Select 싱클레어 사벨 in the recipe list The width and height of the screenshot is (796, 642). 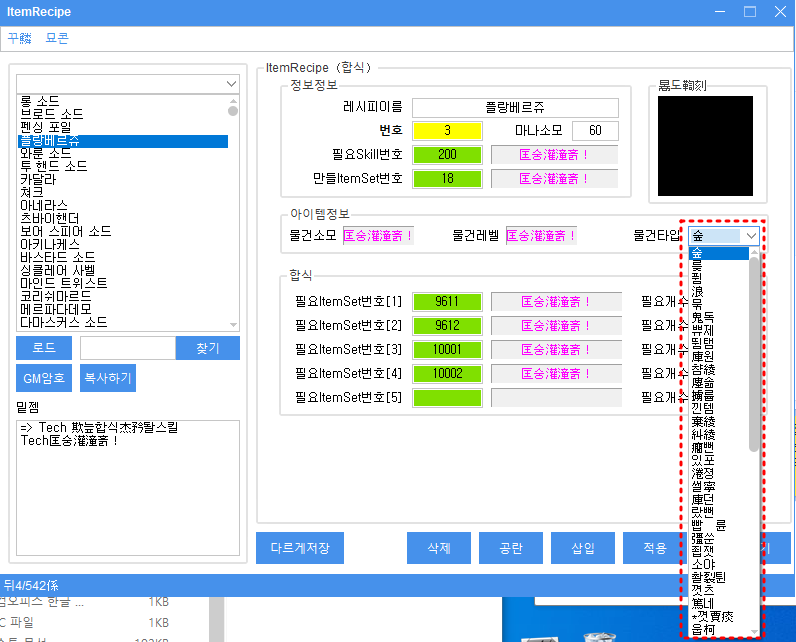pyautogui.click(x=57, y=270)
